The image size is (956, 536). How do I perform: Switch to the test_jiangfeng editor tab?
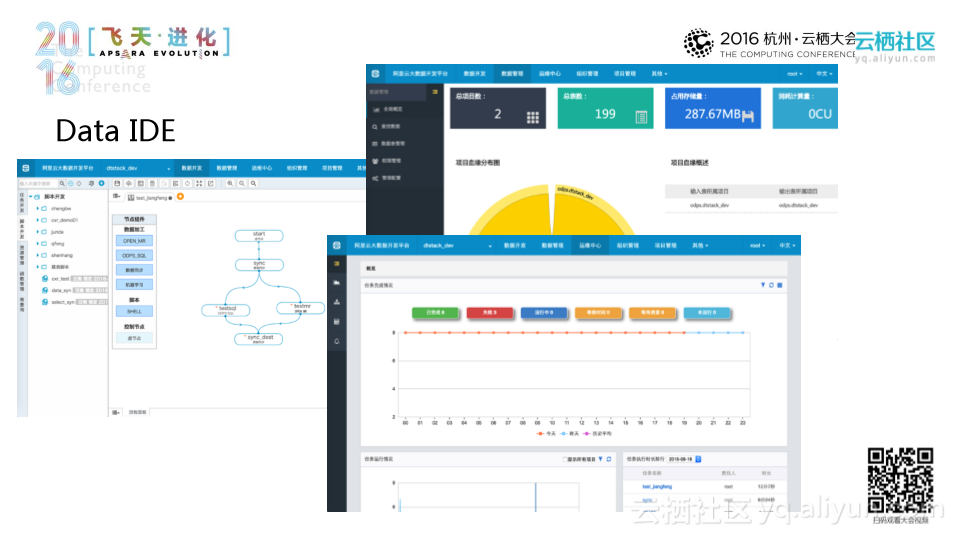[x=150, y=198]
